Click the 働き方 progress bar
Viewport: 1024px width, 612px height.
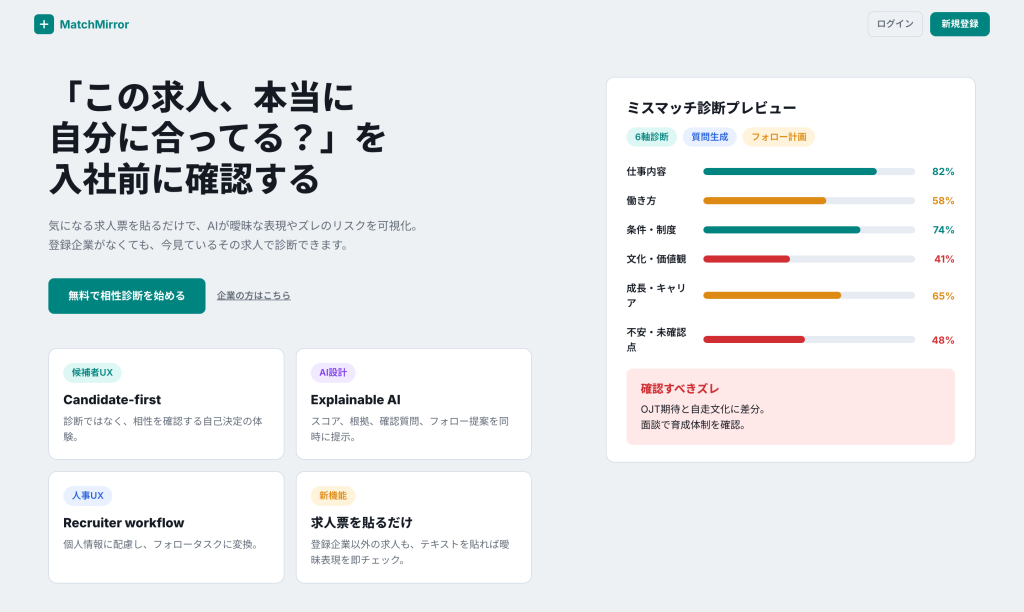(x=808, y=201)
